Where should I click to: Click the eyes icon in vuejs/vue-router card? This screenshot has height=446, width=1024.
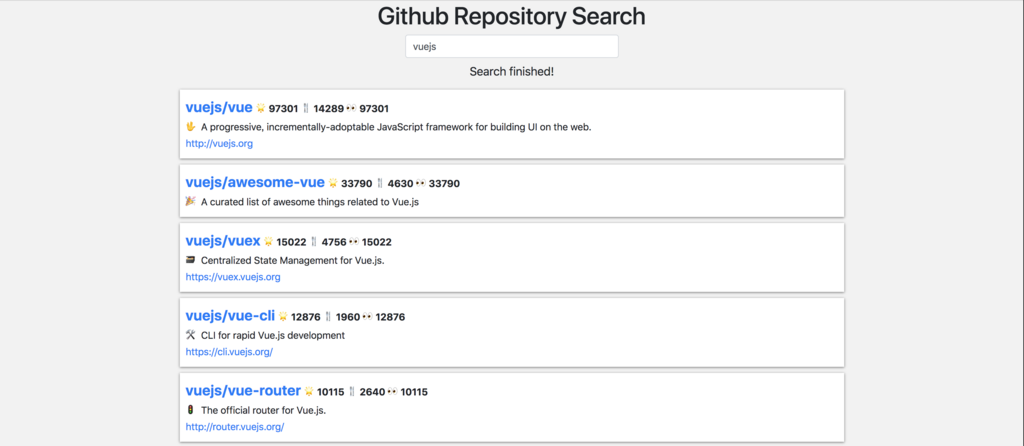pos(392,392)
